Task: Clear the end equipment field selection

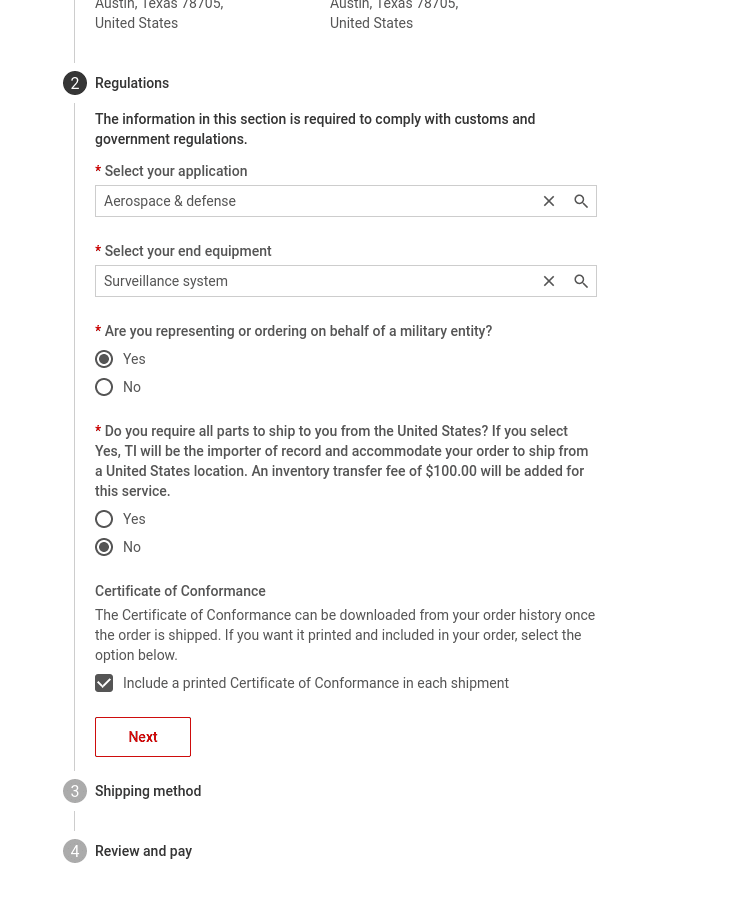Action: pyautogui.click(x=549, y=281)
